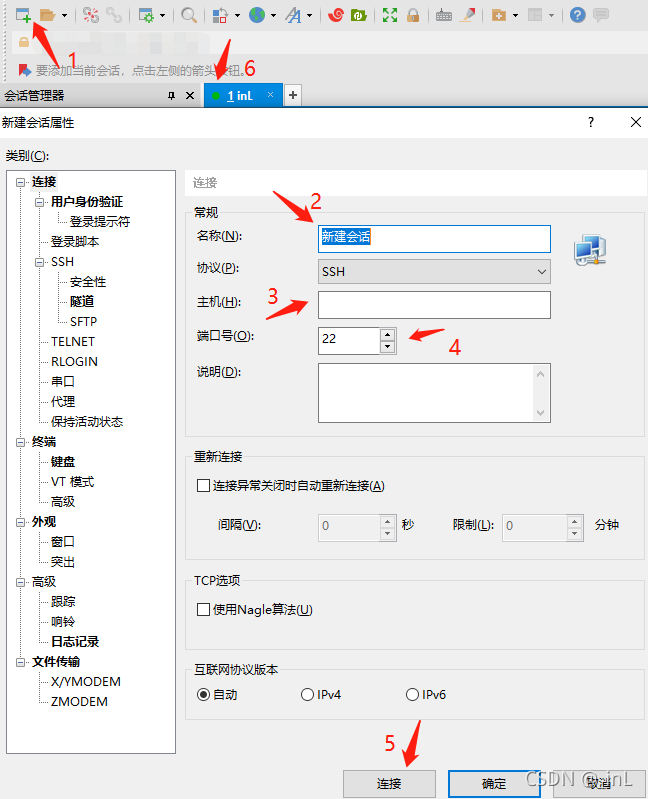Viewport: 648px width, 799px height.
Task: Select the IPv6 radio button
Action: [412, 695]
